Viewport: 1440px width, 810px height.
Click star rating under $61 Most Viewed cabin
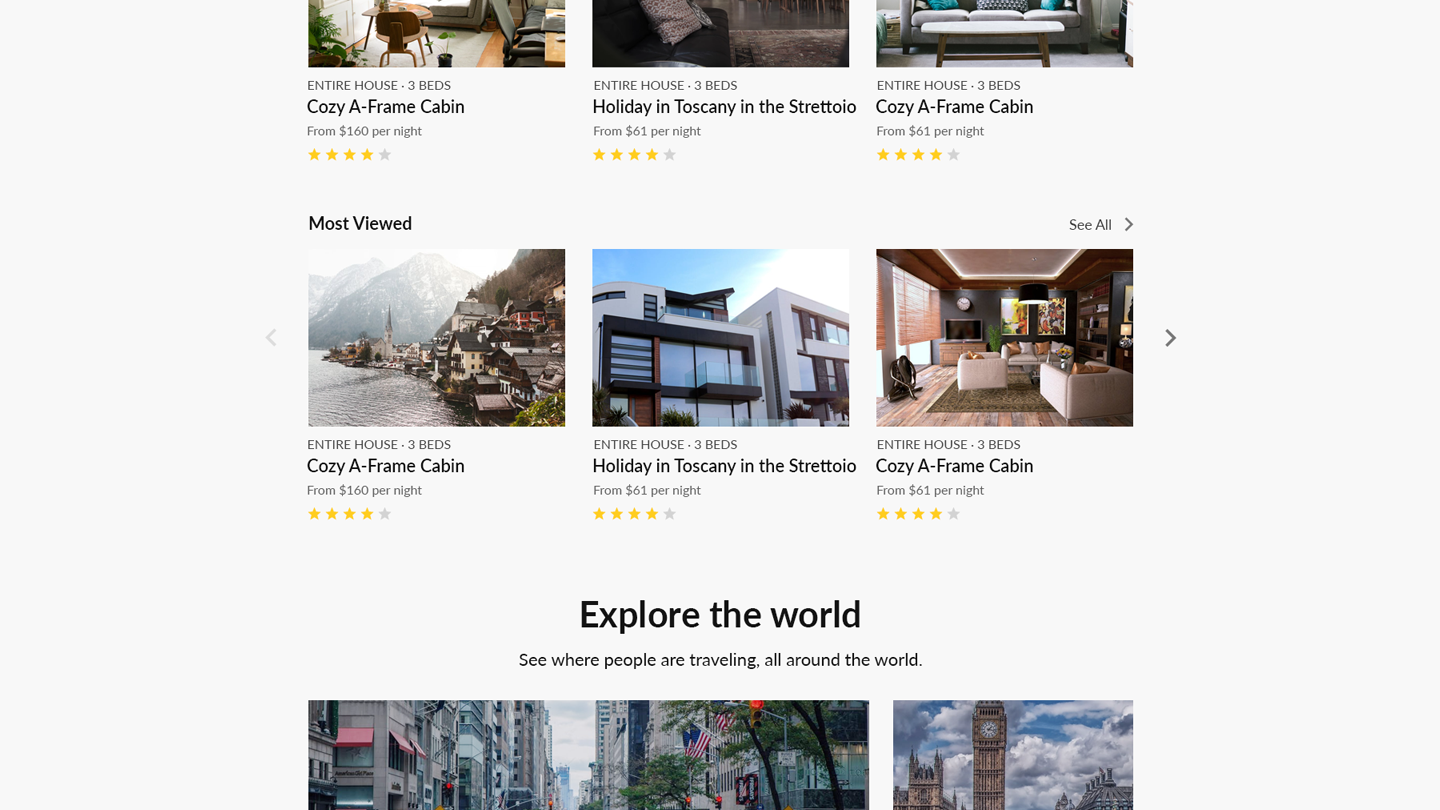pos(918,514)
